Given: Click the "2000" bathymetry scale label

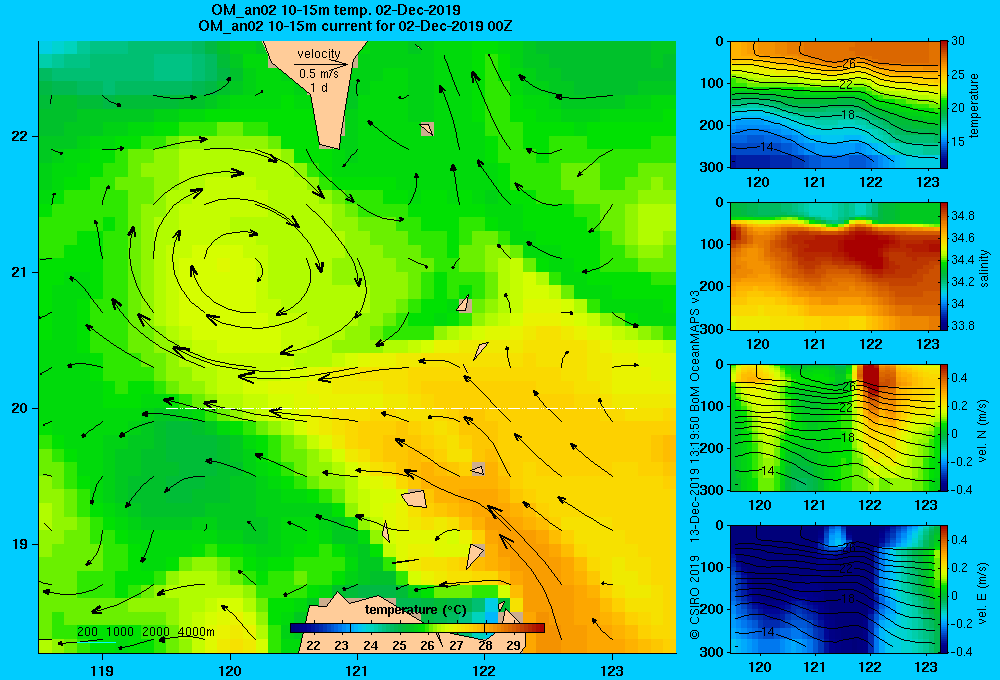Looking at the screenshot, I should (x=156, y=632).
